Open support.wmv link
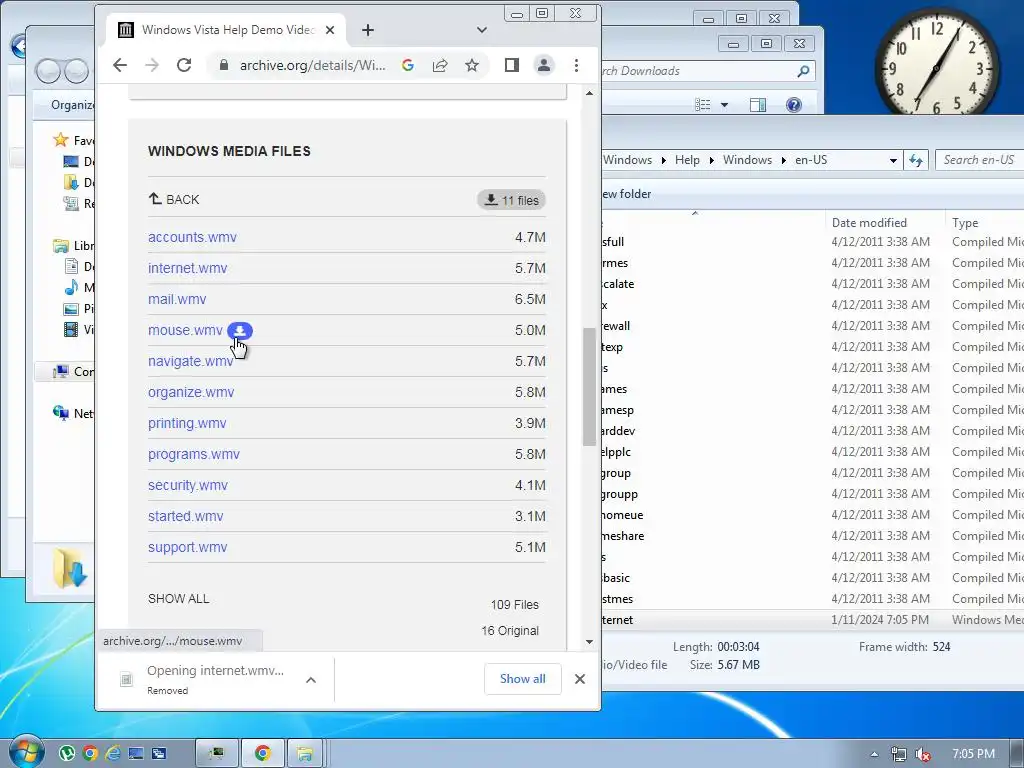Image resolution: width=1024 pixels, height=768 pixels. tap(187, 547)
